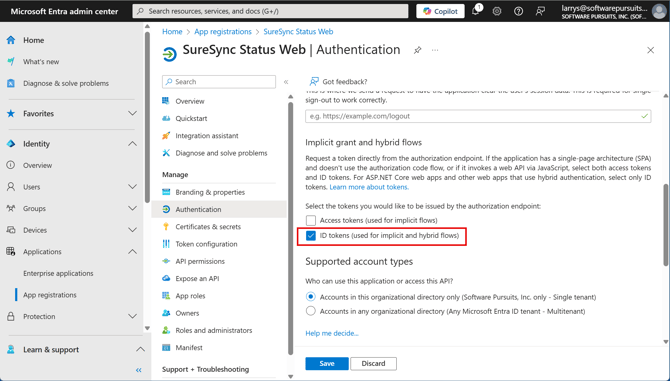Click the main content vertical scrollbar
The width and height of the screenshot is (670, 381).
[665, 225]
